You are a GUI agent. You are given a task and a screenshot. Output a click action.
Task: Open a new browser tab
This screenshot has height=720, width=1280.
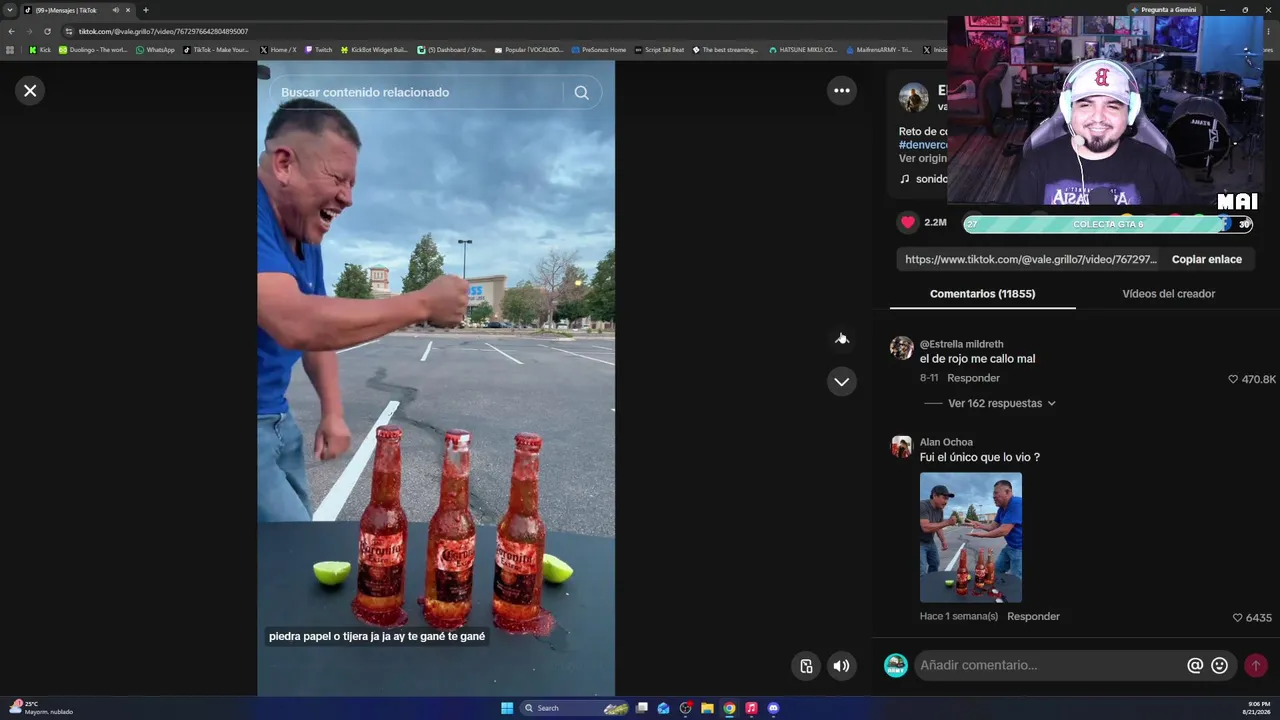click(145, 10)
